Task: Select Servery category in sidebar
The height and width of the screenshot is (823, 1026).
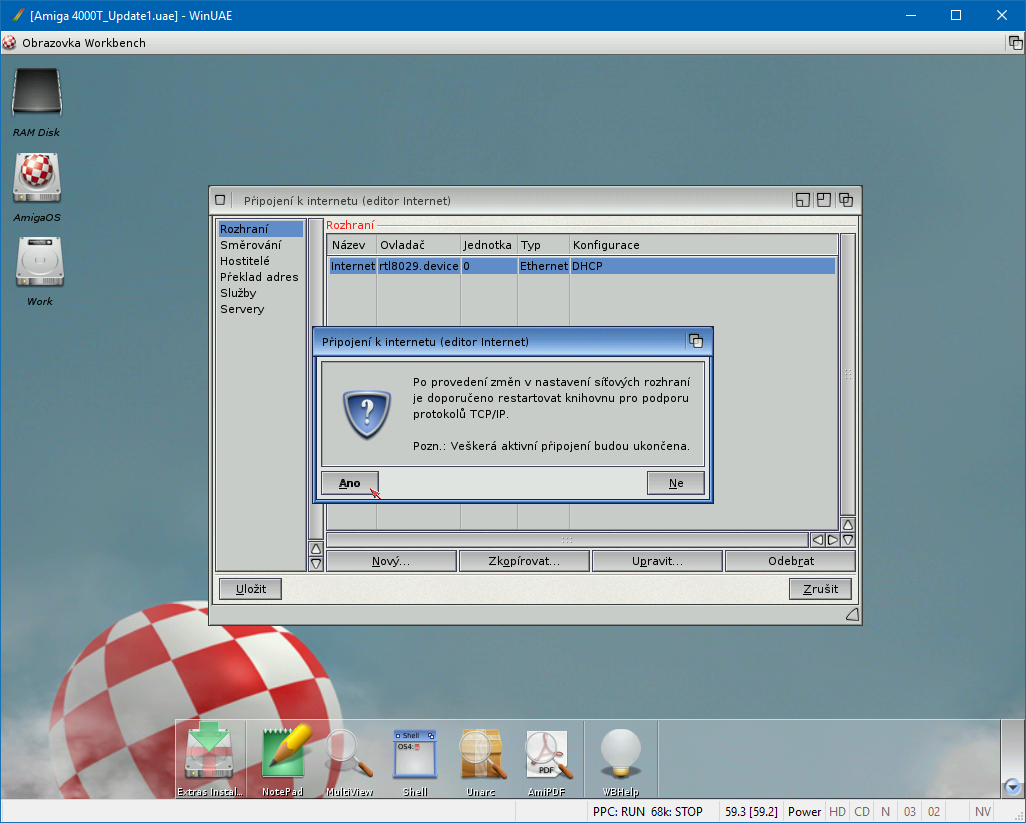Action: pyautogui.click(x=242, y=309)
